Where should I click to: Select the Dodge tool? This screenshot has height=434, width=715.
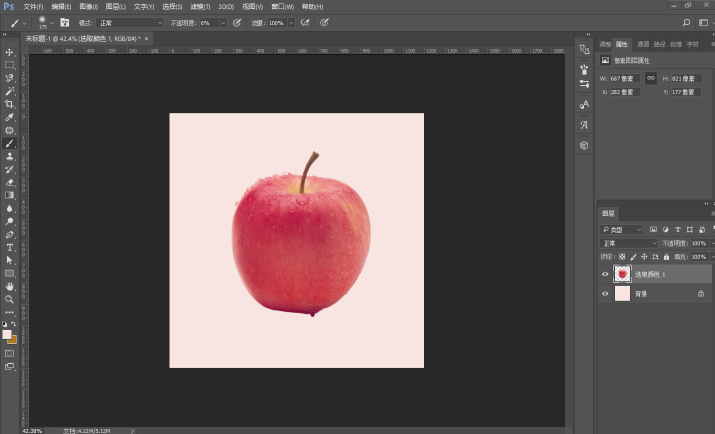(x=9, y=222)
